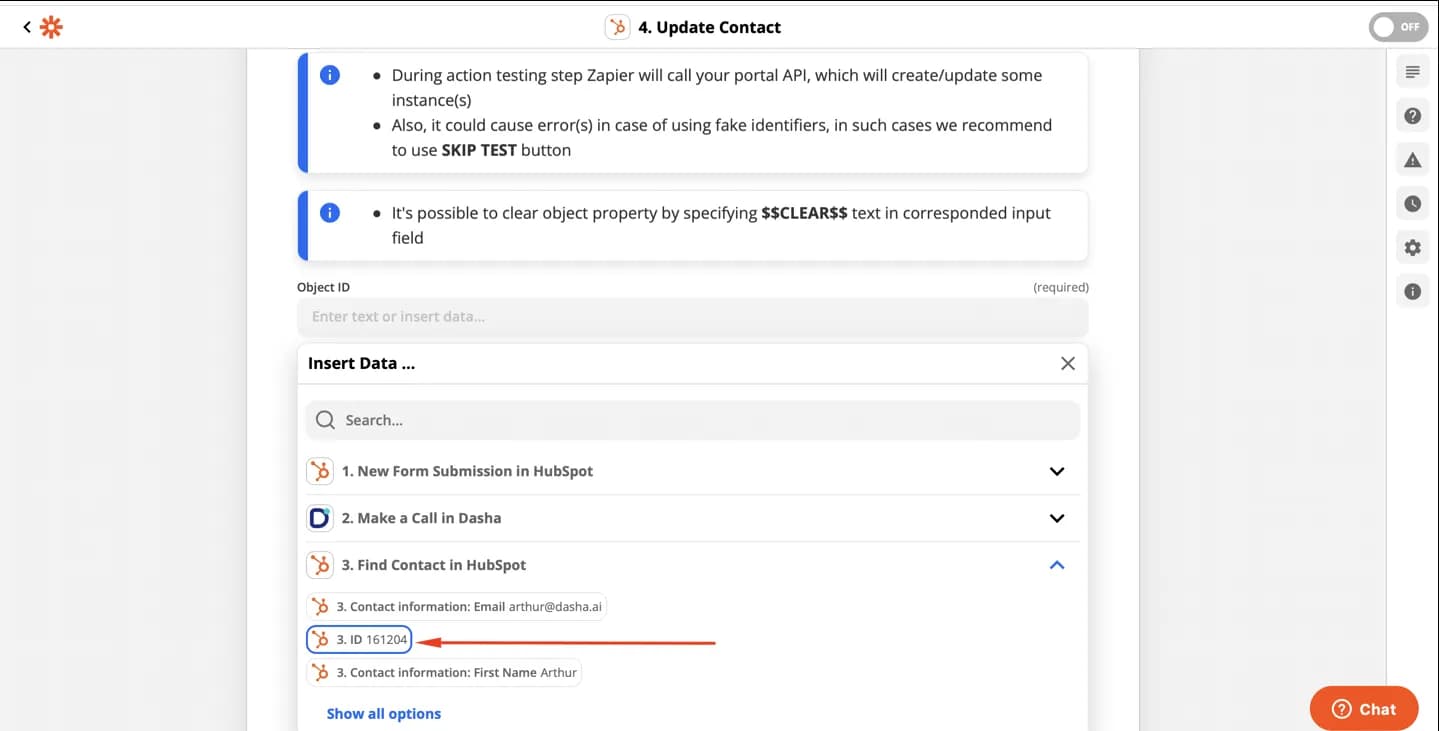Open the history clock sidebar icon
Viewport: 1439px width, 731px height.
1412,204
